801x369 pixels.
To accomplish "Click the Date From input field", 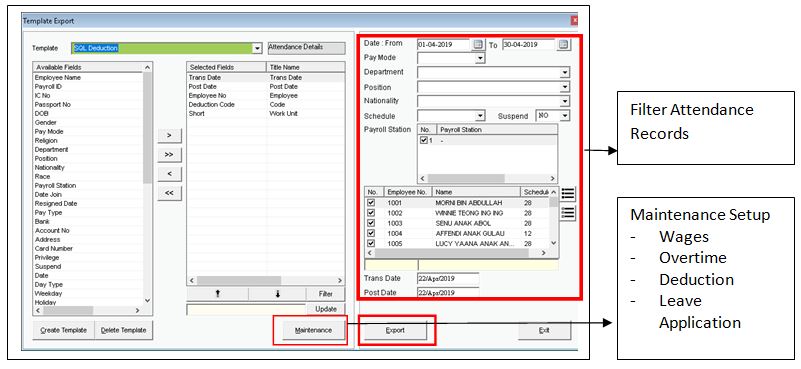I will [x=443, y=44].
